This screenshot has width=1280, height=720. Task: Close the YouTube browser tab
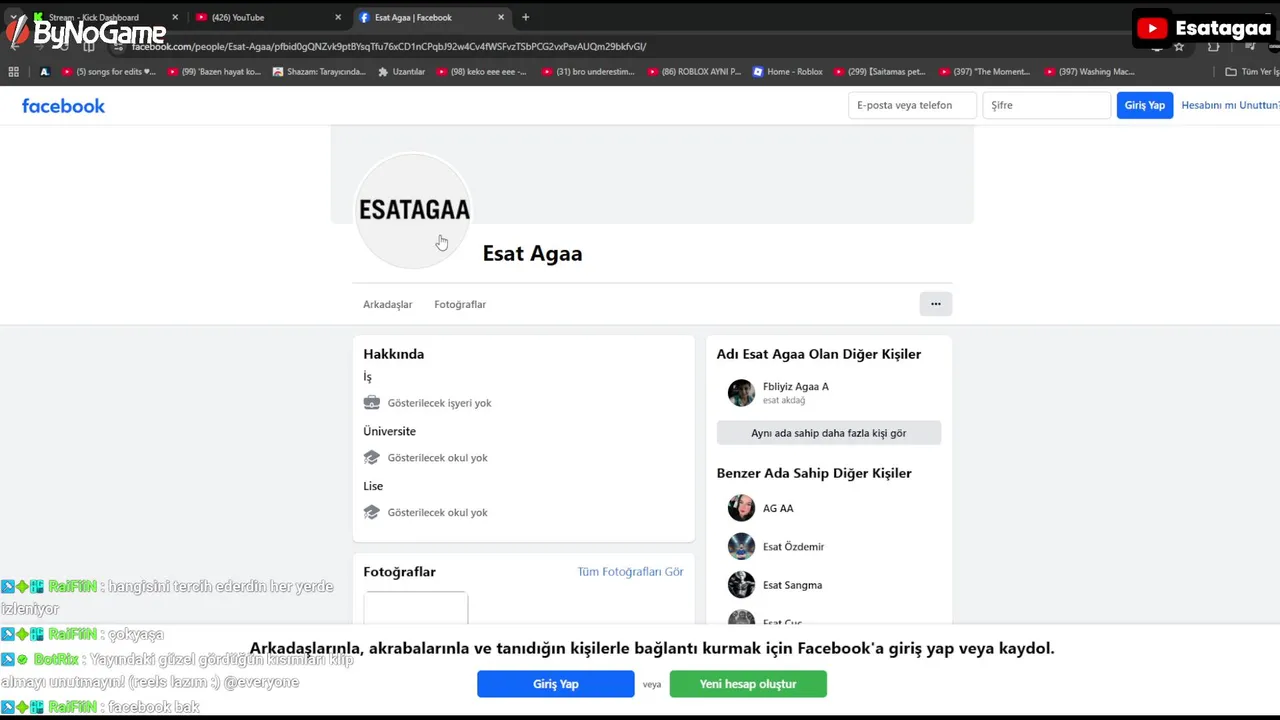click(338, 17)
